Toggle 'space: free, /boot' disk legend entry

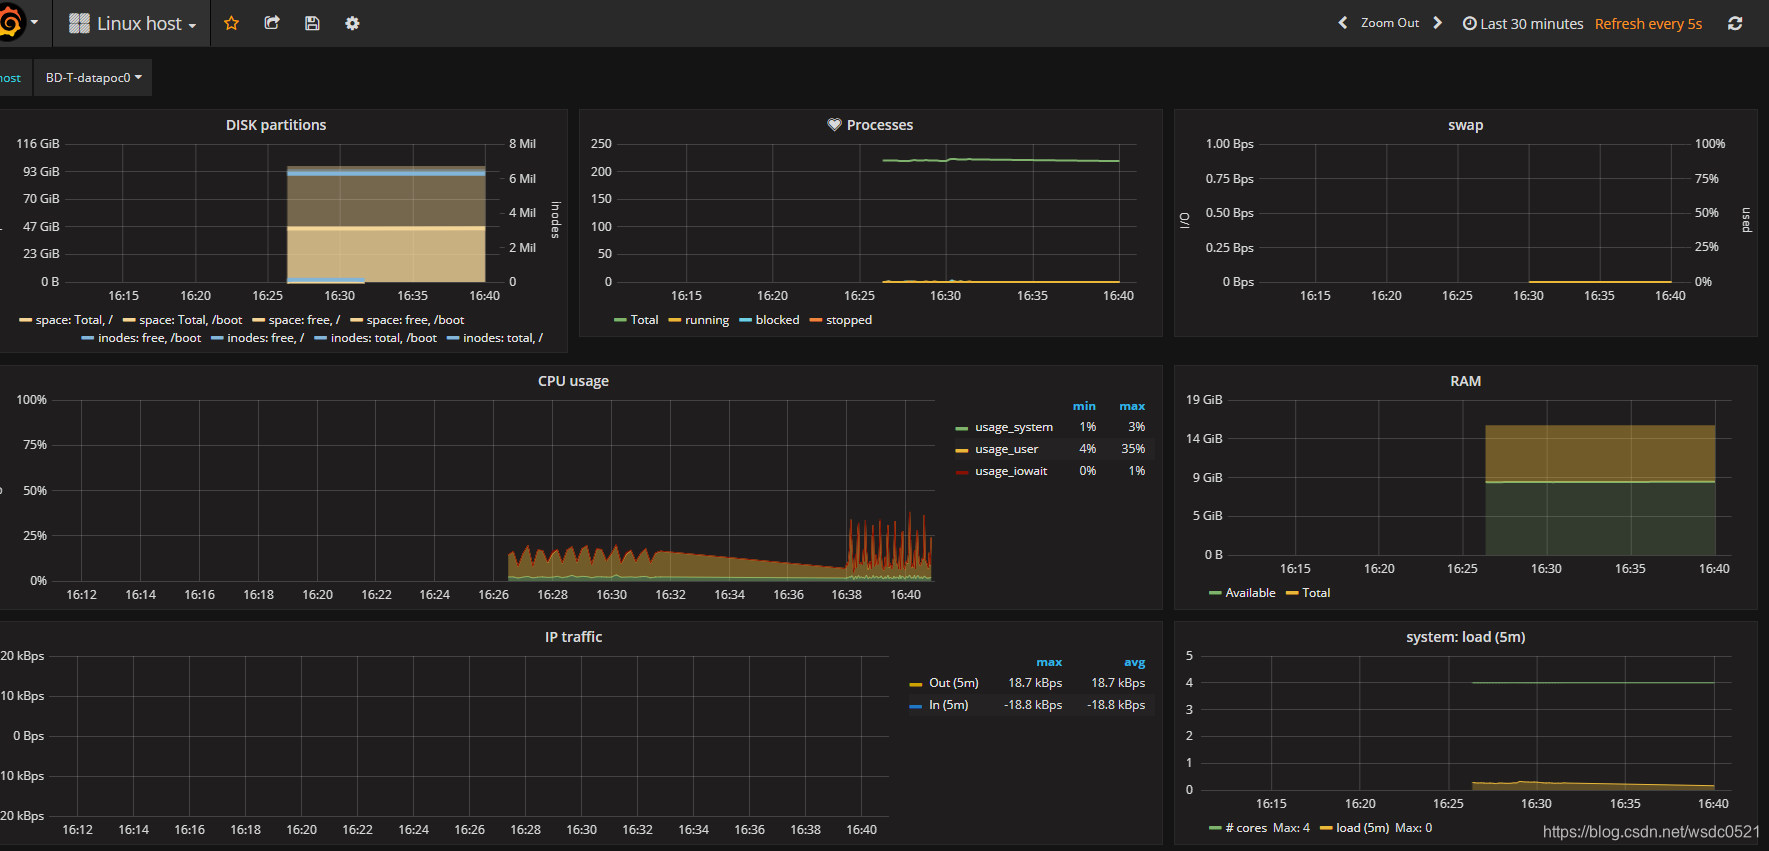pos(415,320)
